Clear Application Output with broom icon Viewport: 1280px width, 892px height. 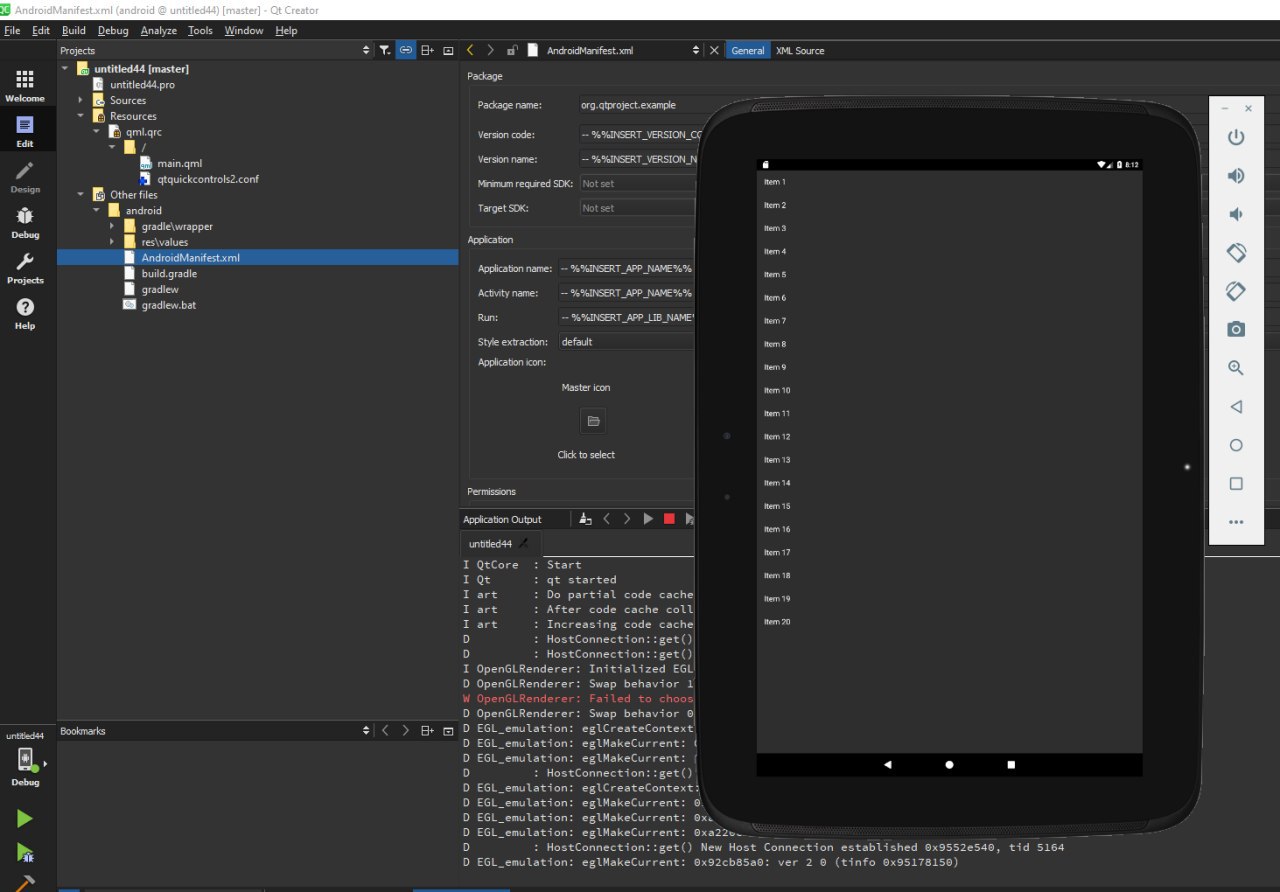[x=586, y=519]
